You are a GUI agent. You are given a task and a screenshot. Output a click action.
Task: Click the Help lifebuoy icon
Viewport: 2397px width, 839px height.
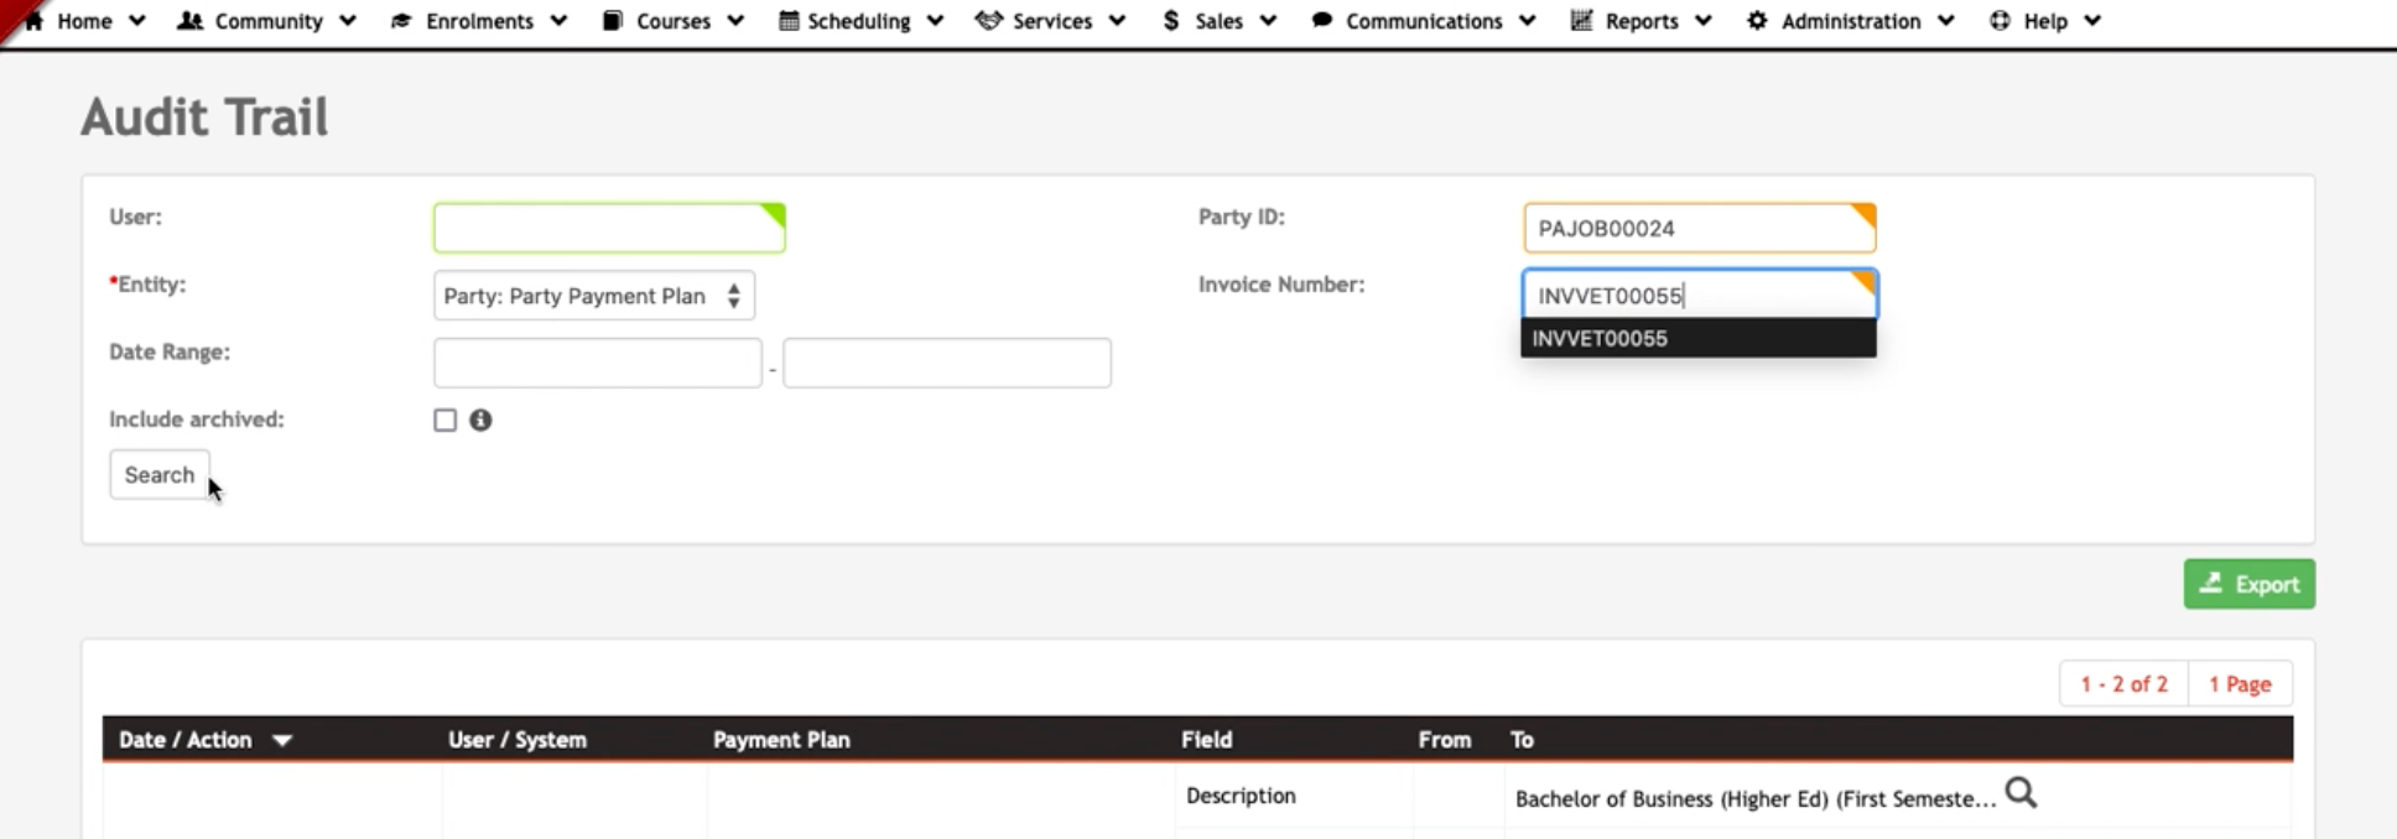(x=1999, y=21)
